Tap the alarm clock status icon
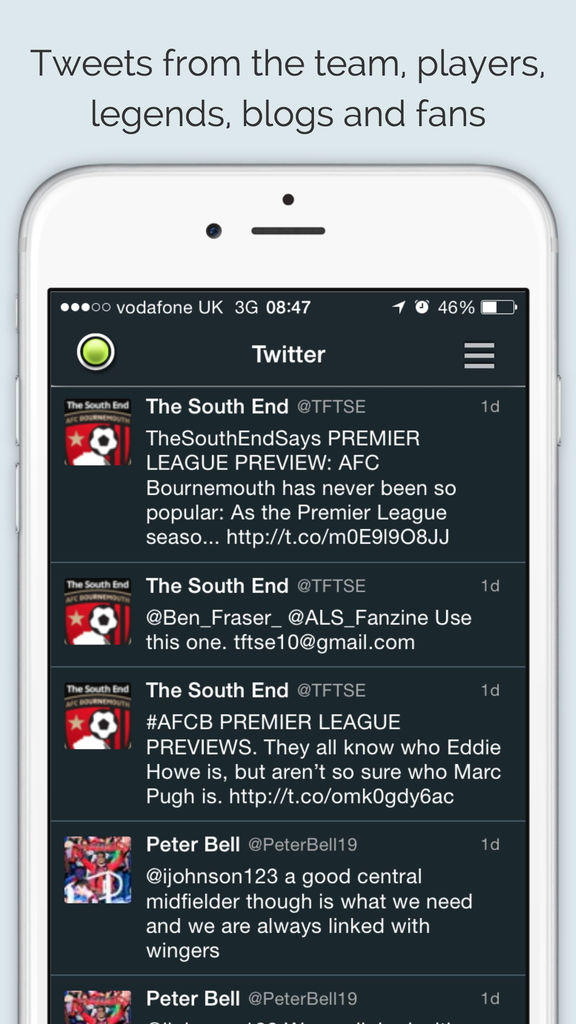The height and width of the screenshot is (1024, 576). tap(423, 306)
